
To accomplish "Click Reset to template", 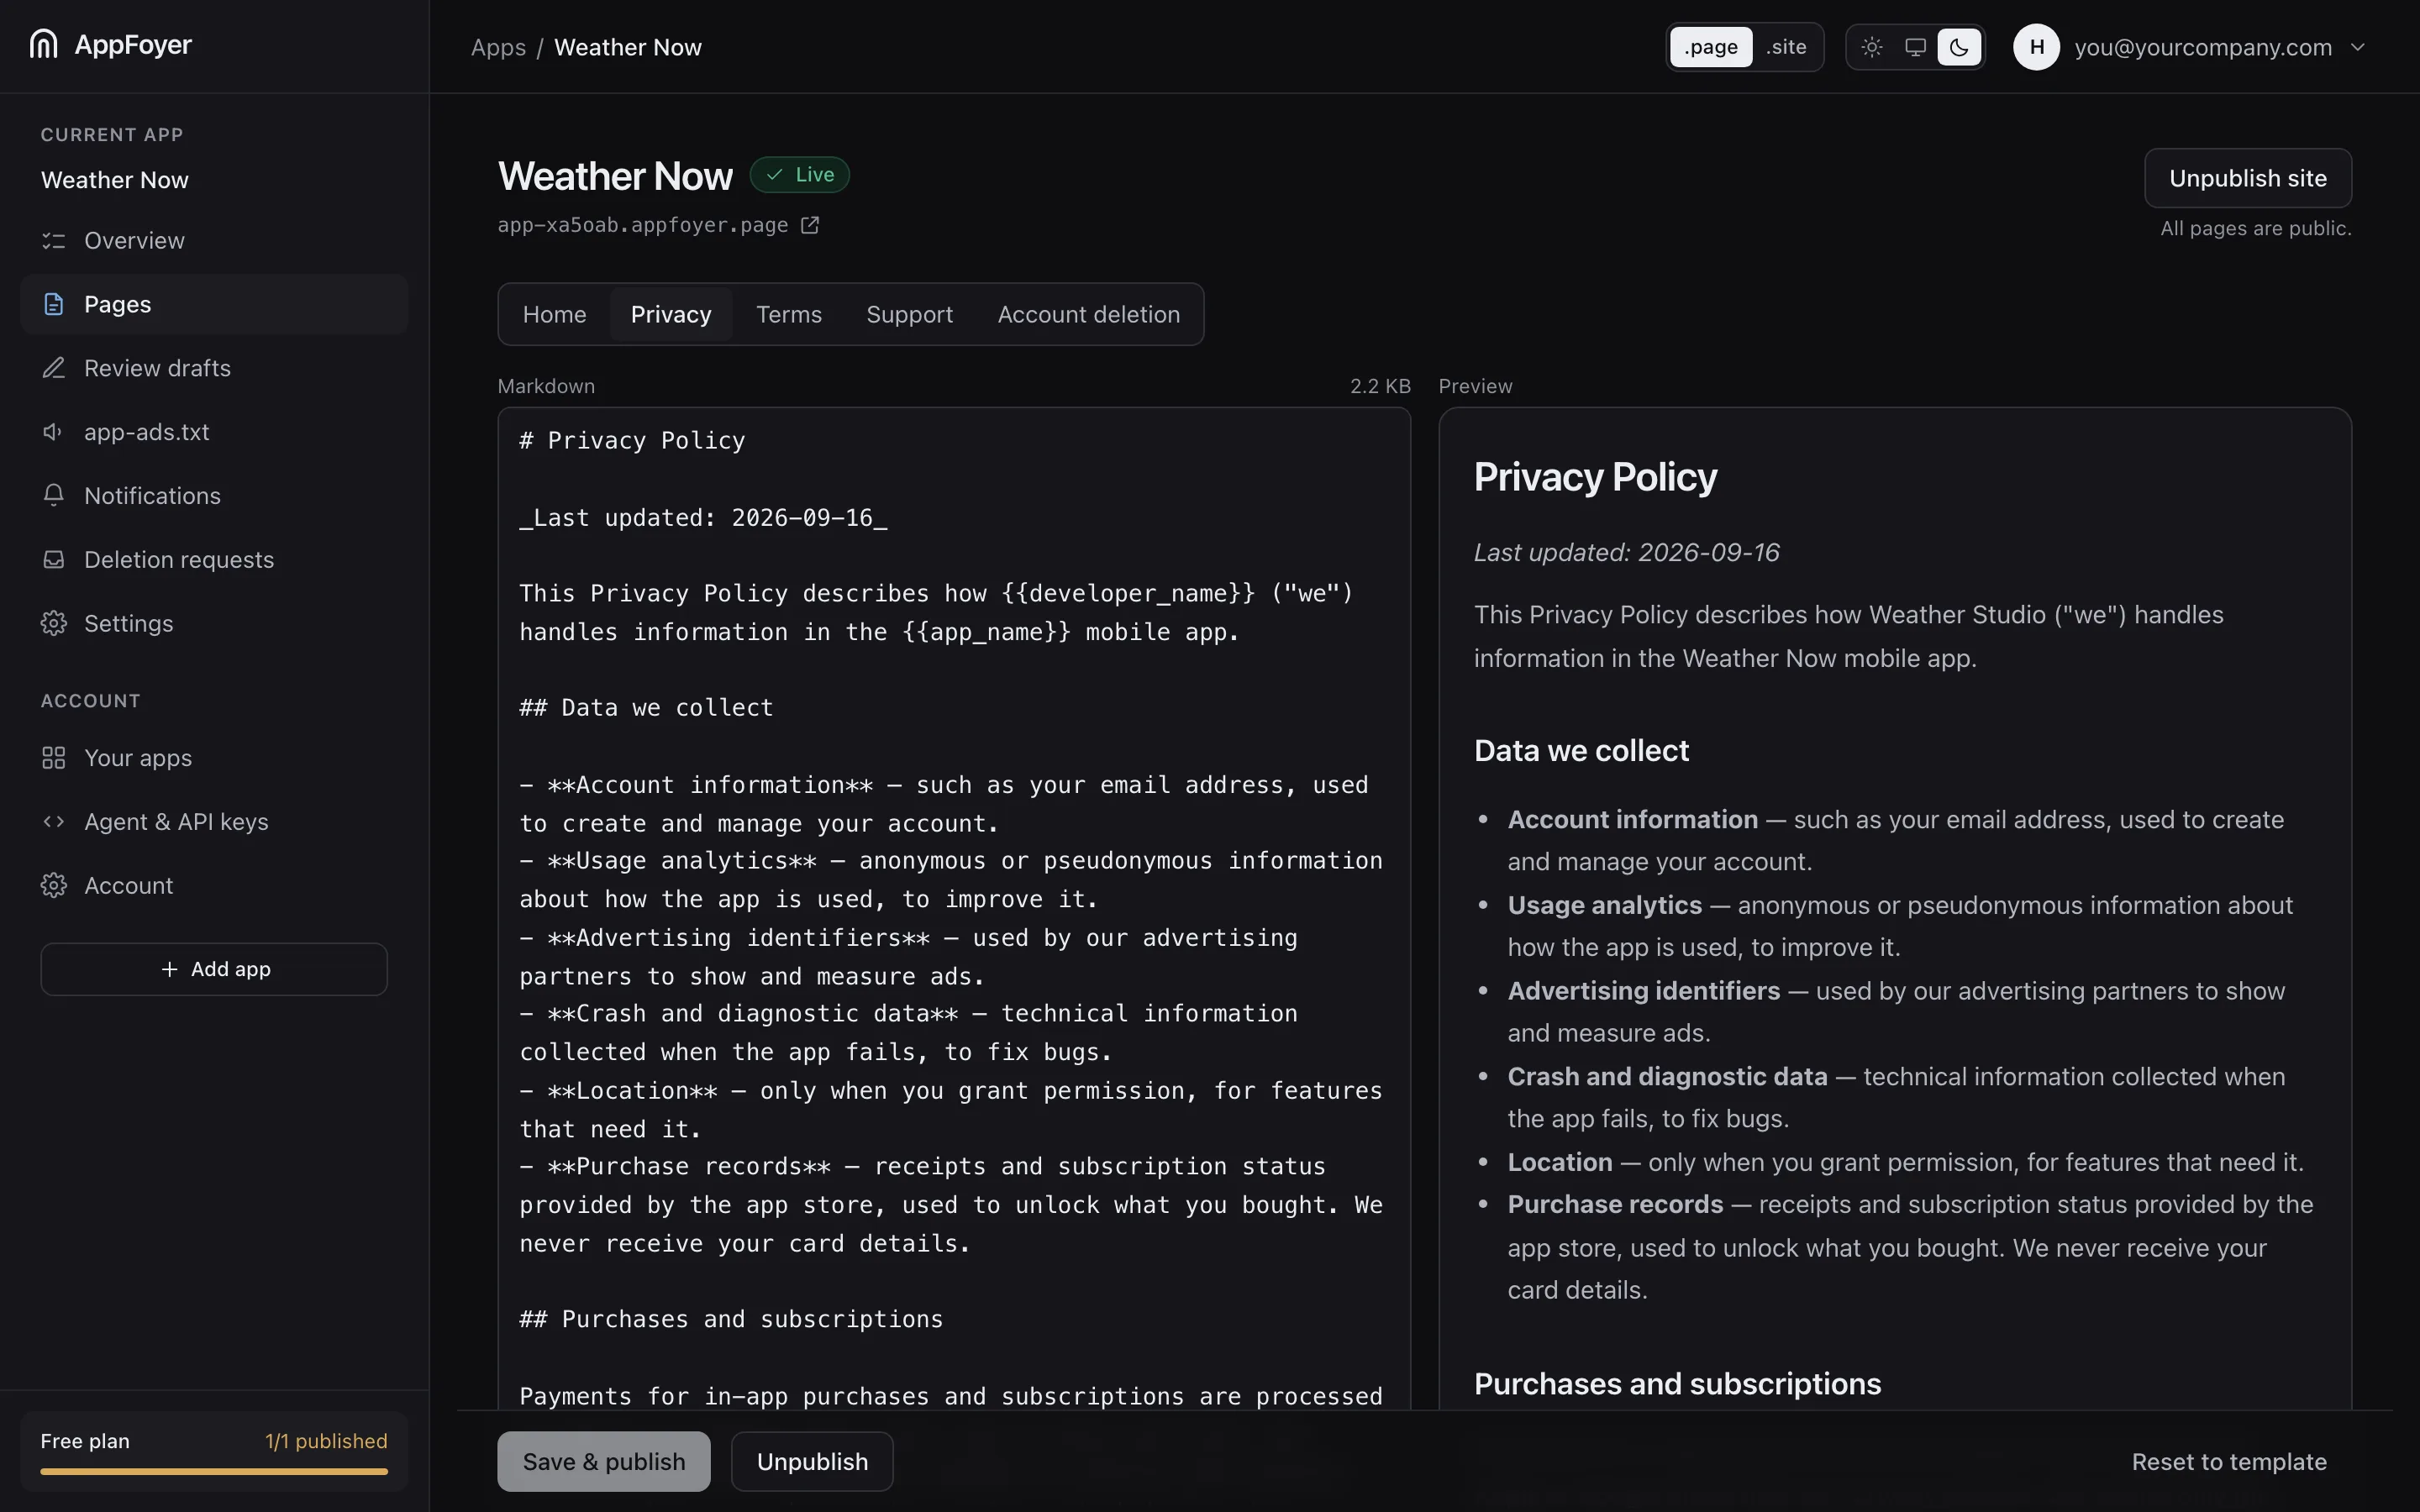I will [2229, 1462].
